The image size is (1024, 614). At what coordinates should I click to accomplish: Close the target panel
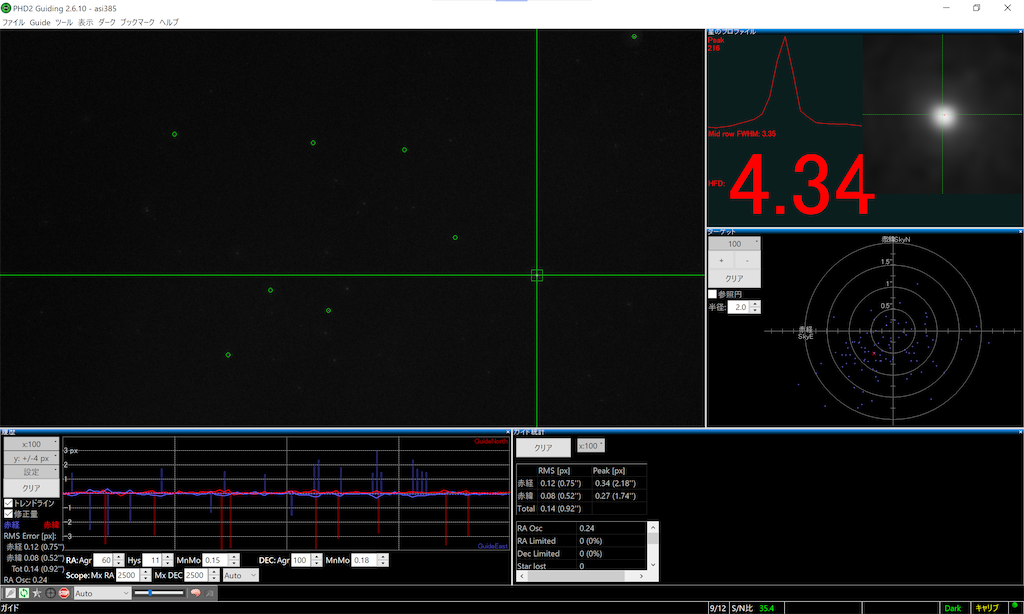pyautogui.click(x=1020, y=231)
